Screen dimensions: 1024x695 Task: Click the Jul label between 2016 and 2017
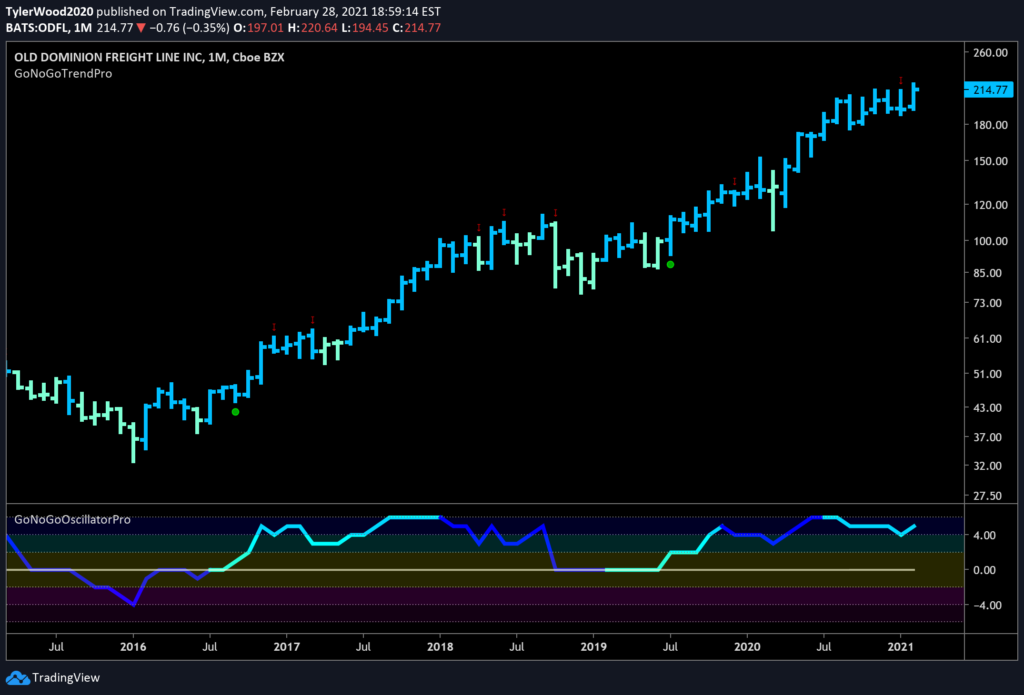[210, 647]
